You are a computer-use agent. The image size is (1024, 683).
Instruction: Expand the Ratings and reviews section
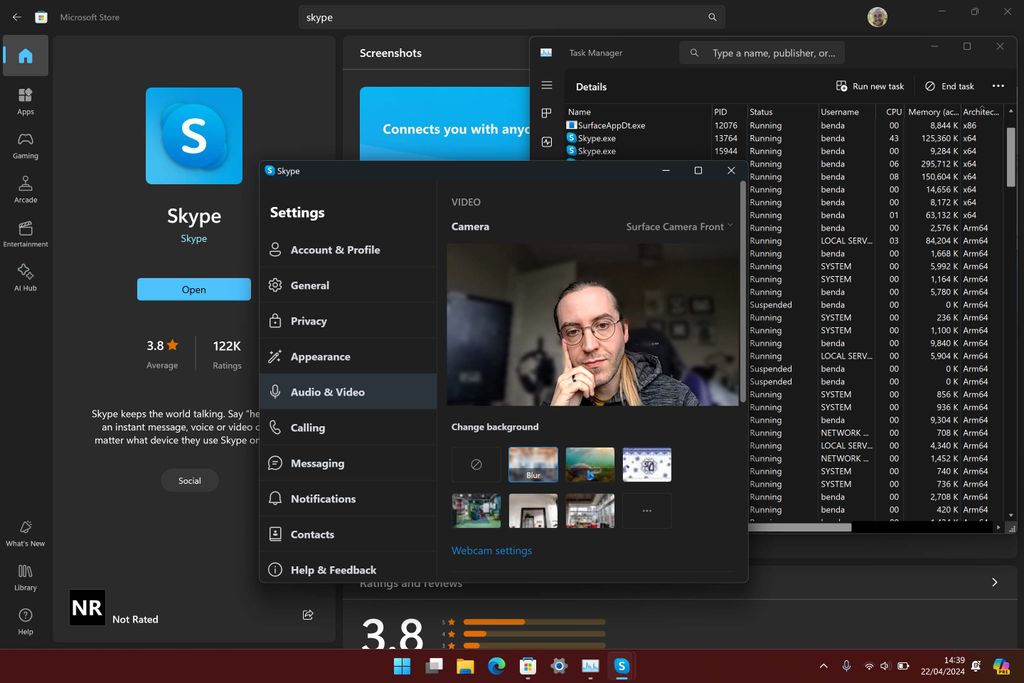(x=994, y=581)
